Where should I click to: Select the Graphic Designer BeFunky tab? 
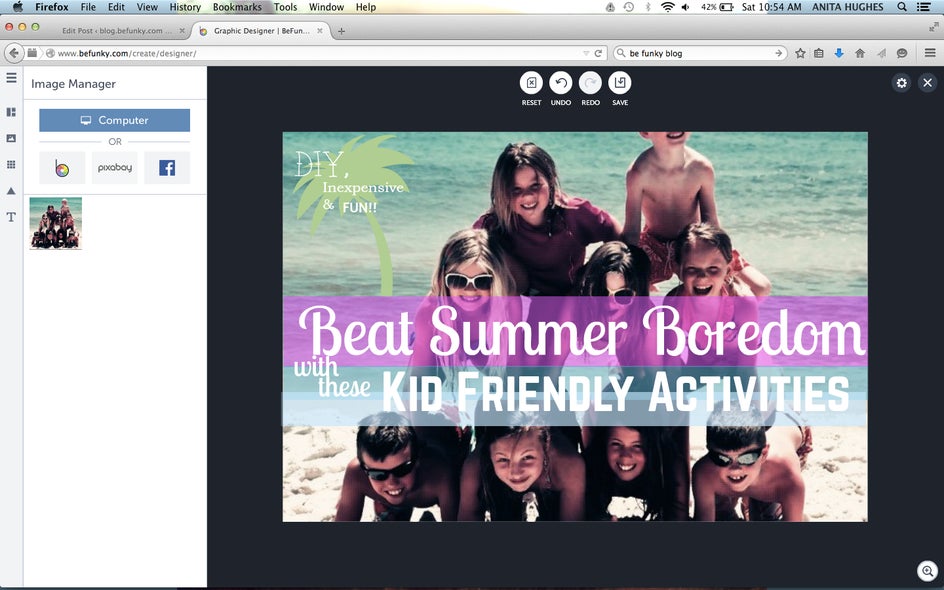261,31
